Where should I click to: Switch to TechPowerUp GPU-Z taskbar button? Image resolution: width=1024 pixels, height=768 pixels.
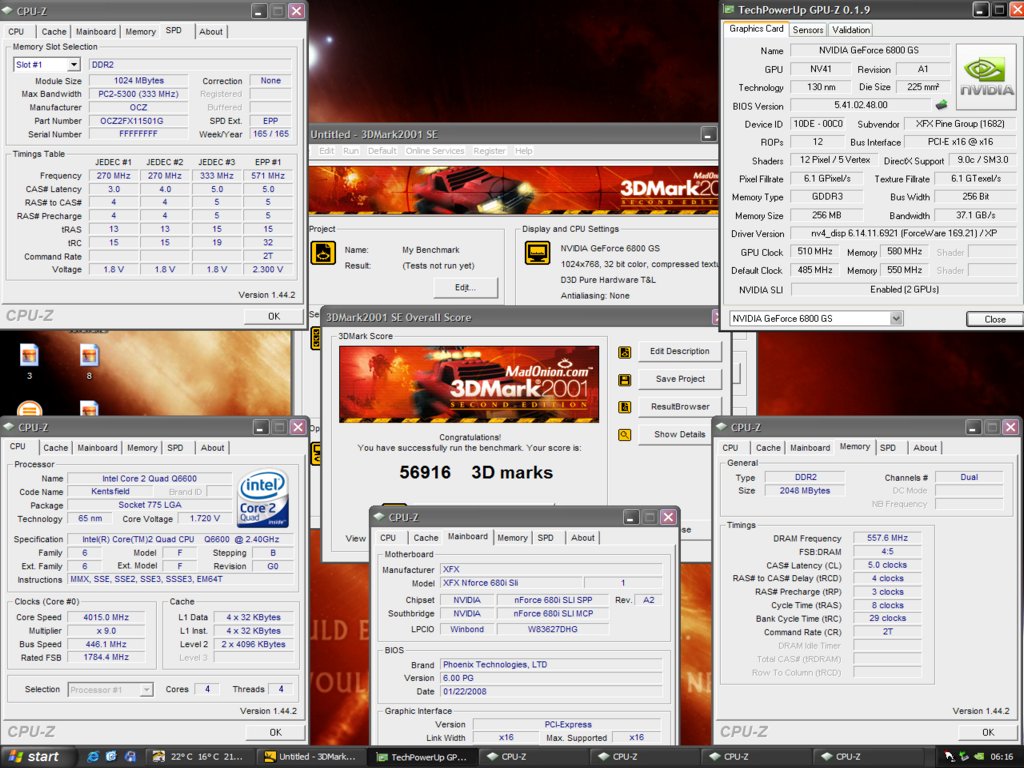tap(421, 756)
